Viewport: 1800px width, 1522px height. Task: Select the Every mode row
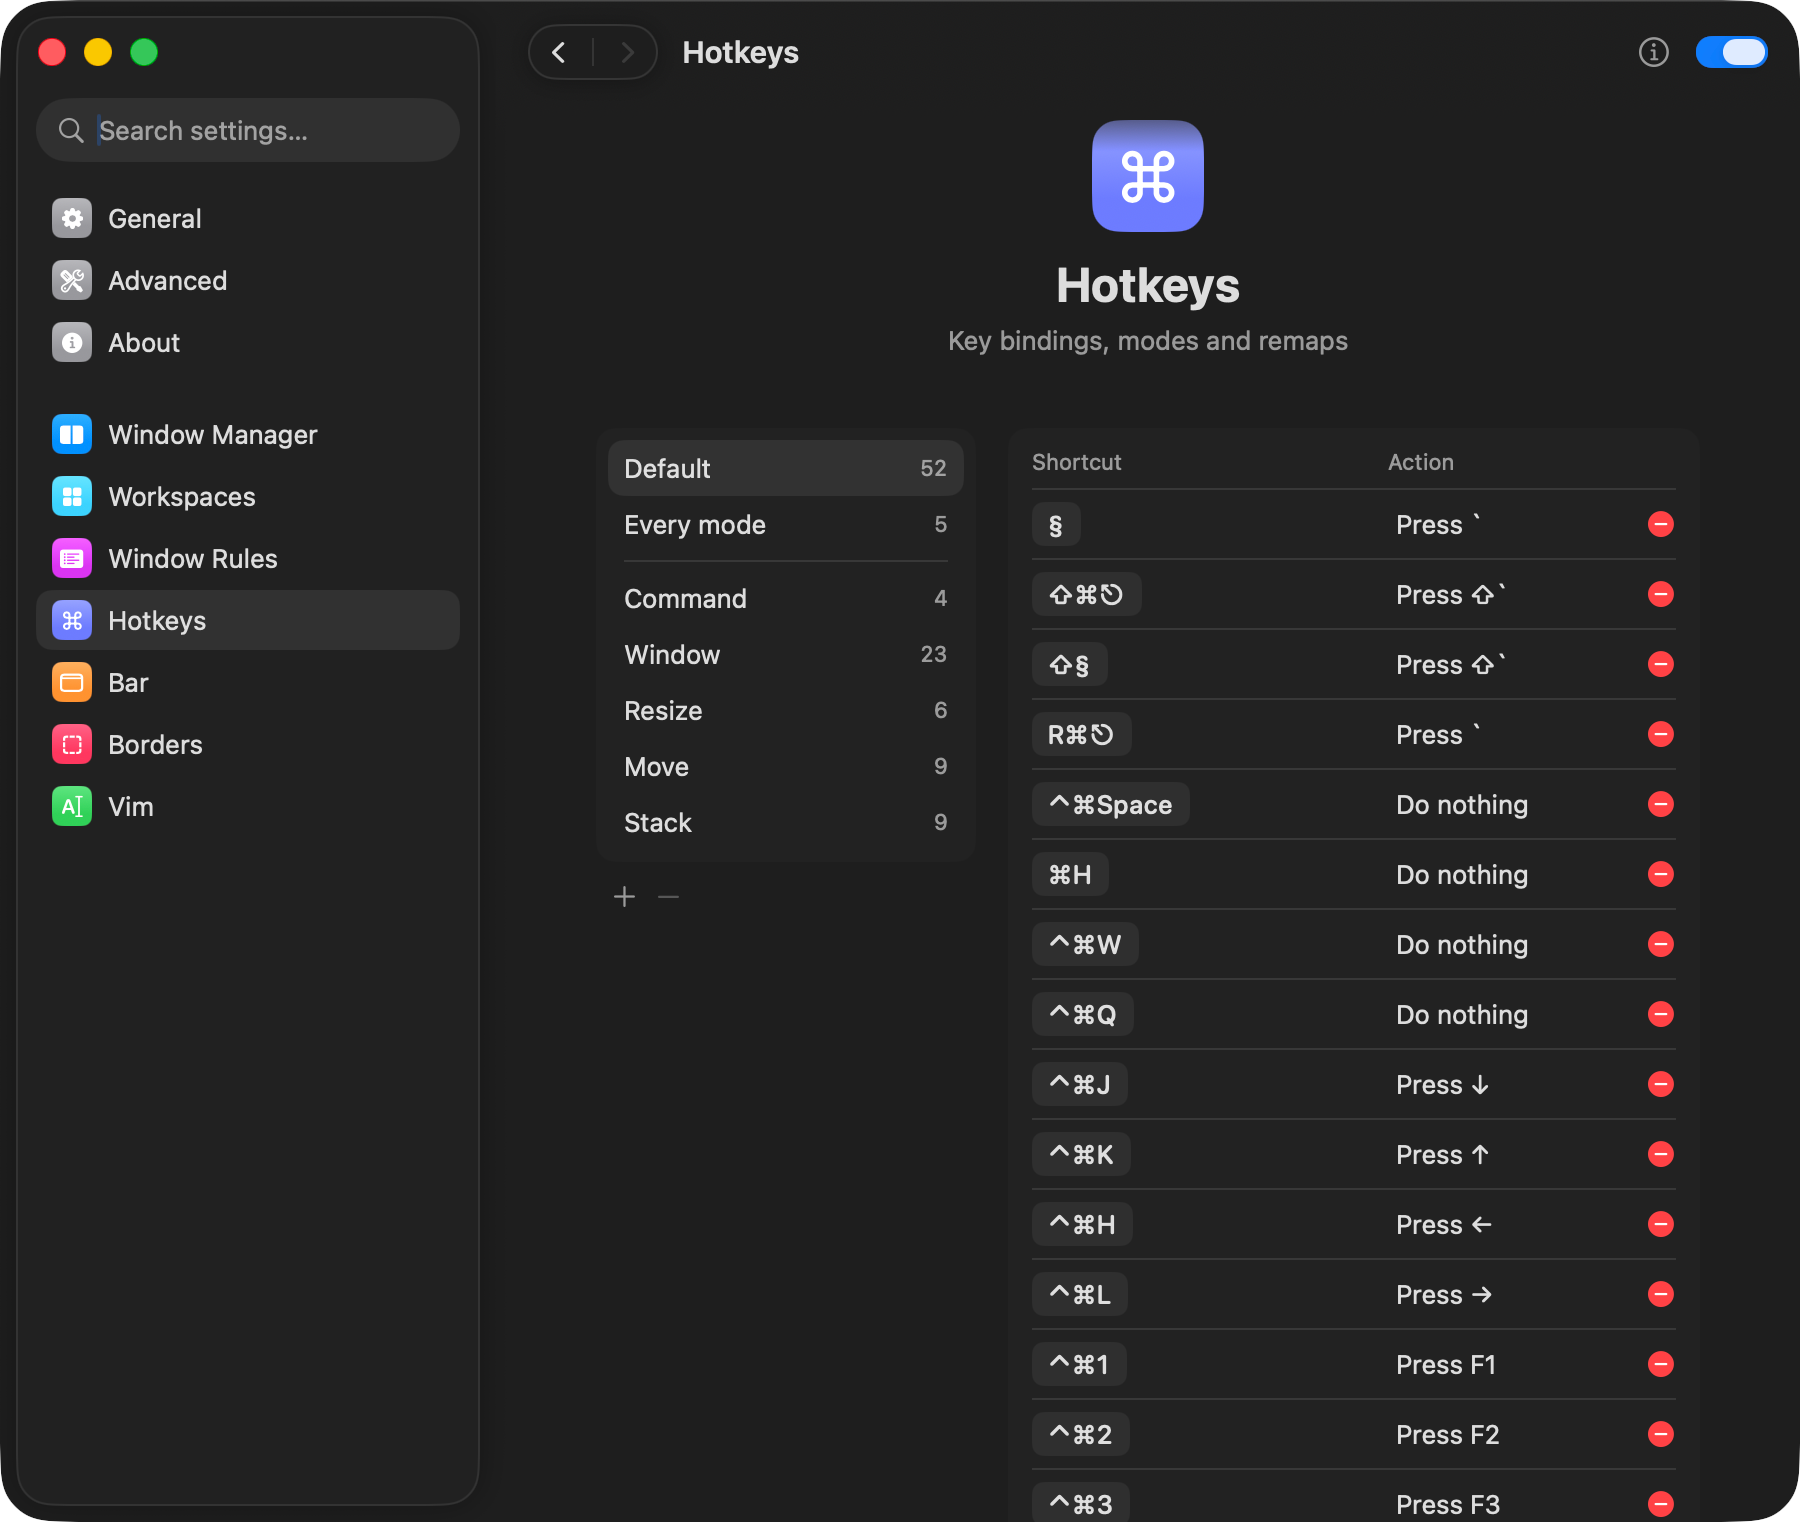786,524
